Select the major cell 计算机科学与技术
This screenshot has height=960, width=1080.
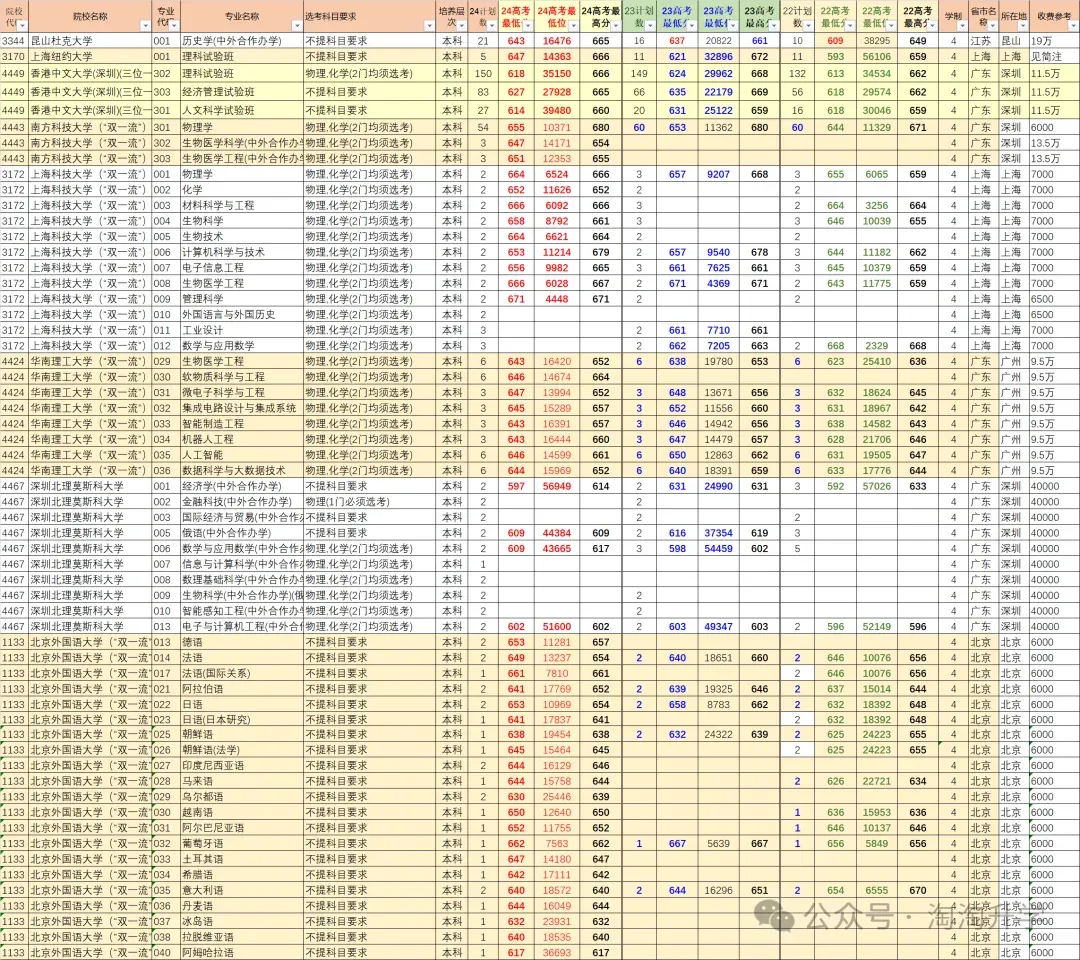pyautogui.click(x=242, y=252)
